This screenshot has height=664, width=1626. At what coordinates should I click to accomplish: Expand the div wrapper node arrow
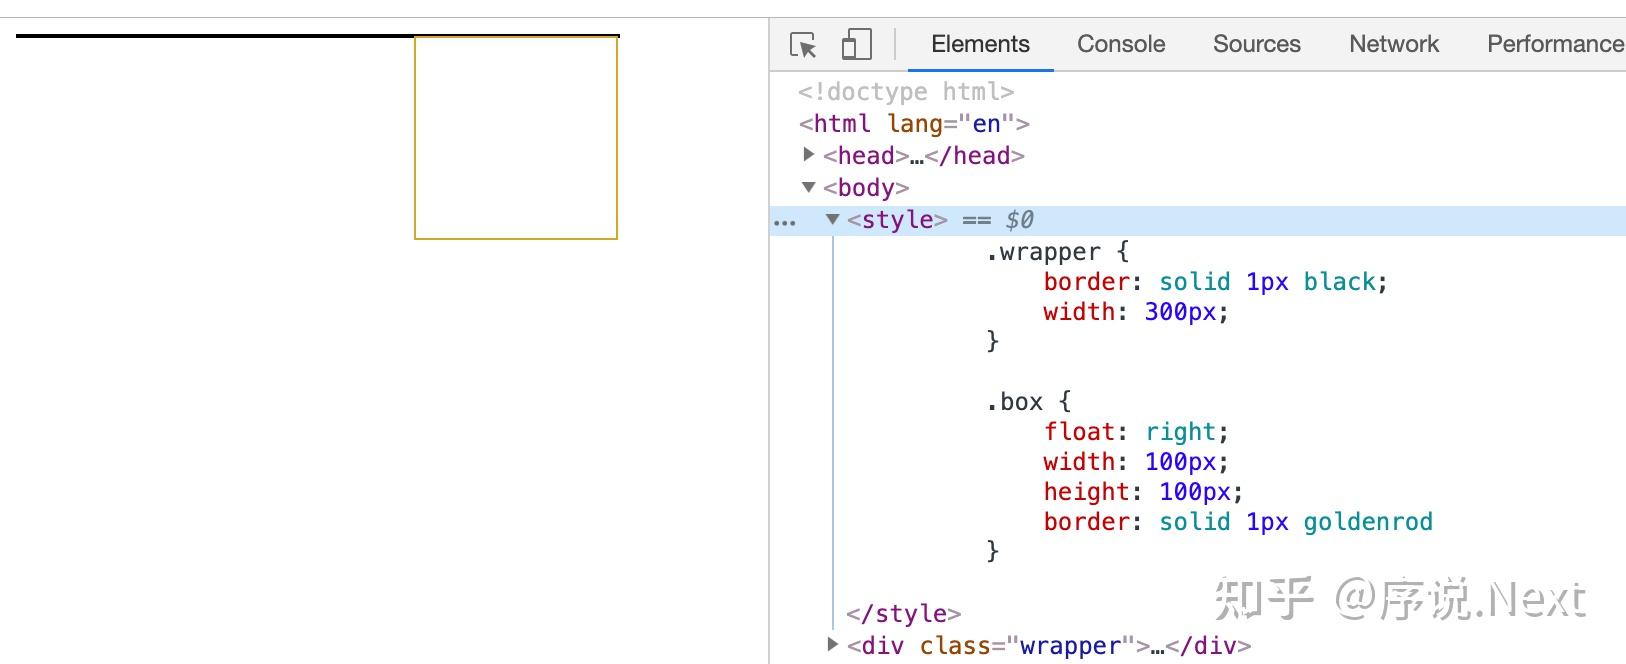tap(832, 645)
